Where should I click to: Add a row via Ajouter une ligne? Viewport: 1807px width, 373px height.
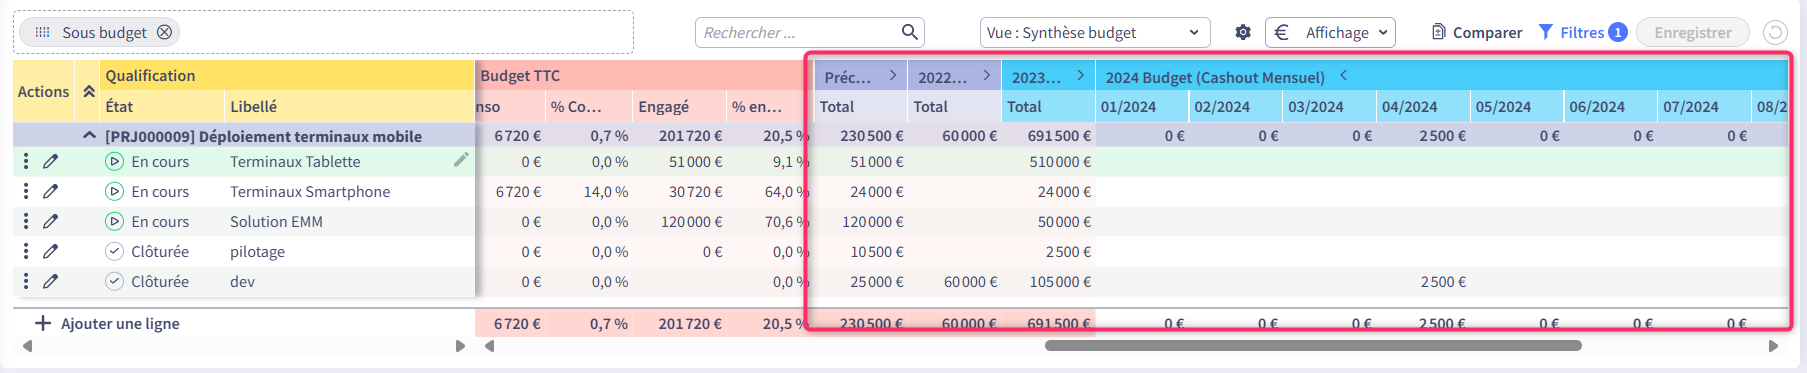[108, 323]
